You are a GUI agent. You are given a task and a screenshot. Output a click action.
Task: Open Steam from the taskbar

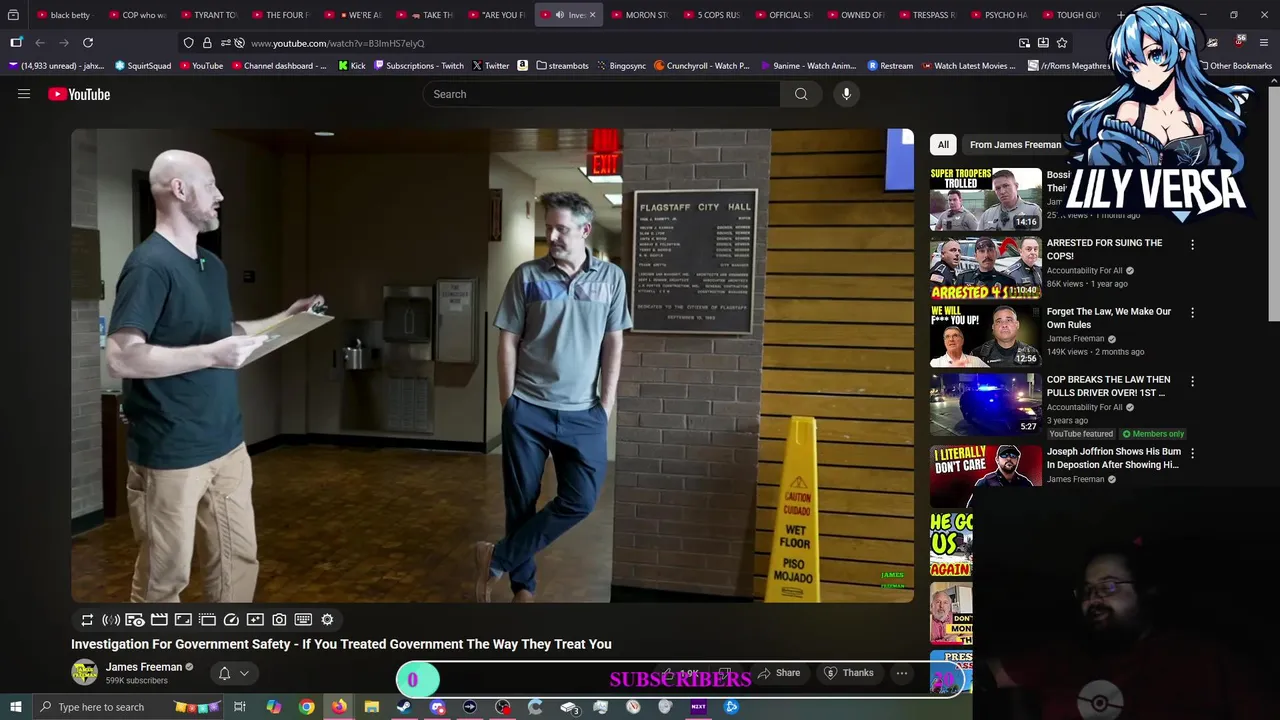click(404, 707)
